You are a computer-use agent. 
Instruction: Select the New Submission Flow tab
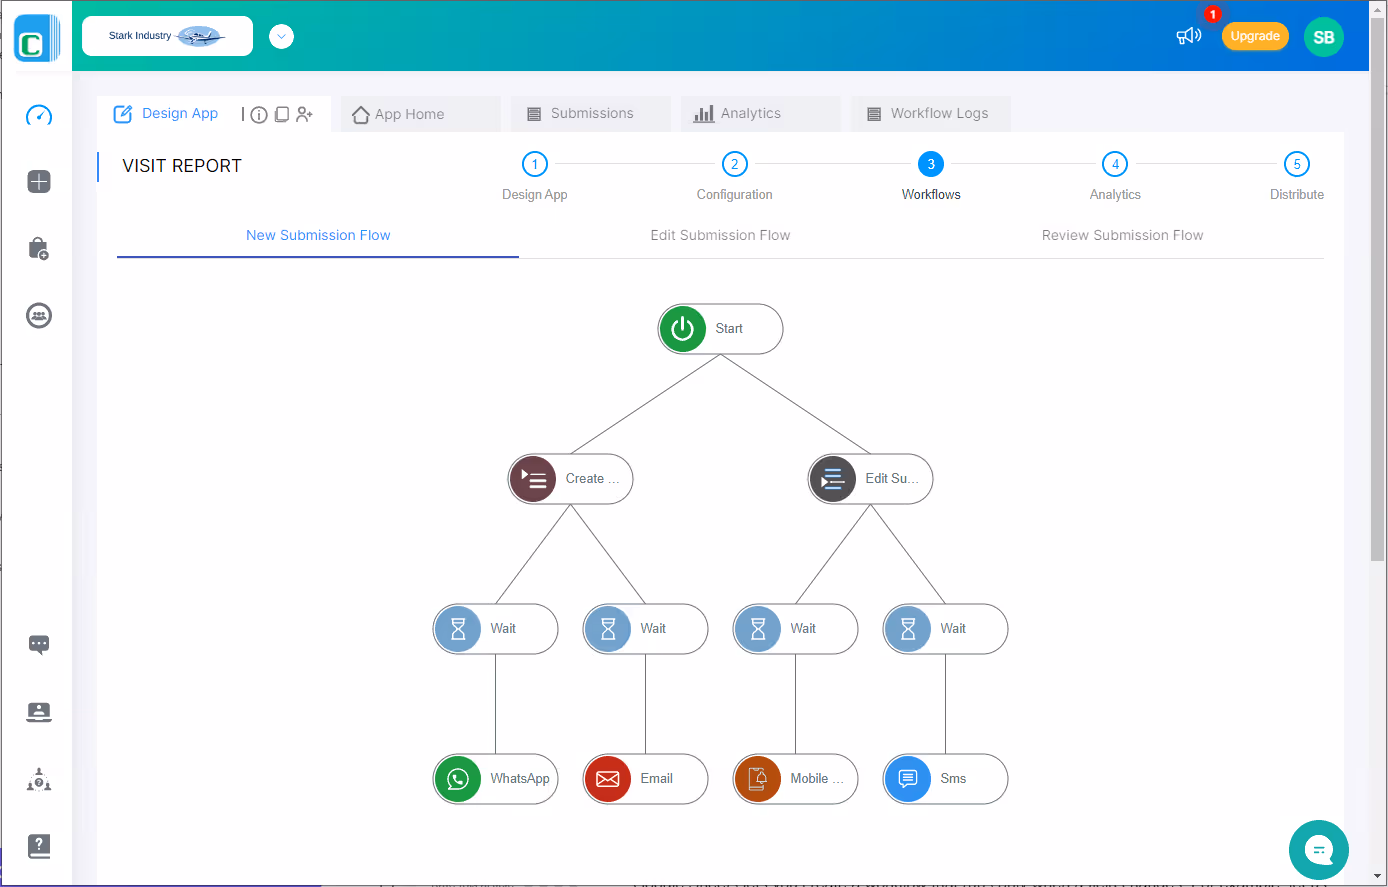click(x=318, y=236)
